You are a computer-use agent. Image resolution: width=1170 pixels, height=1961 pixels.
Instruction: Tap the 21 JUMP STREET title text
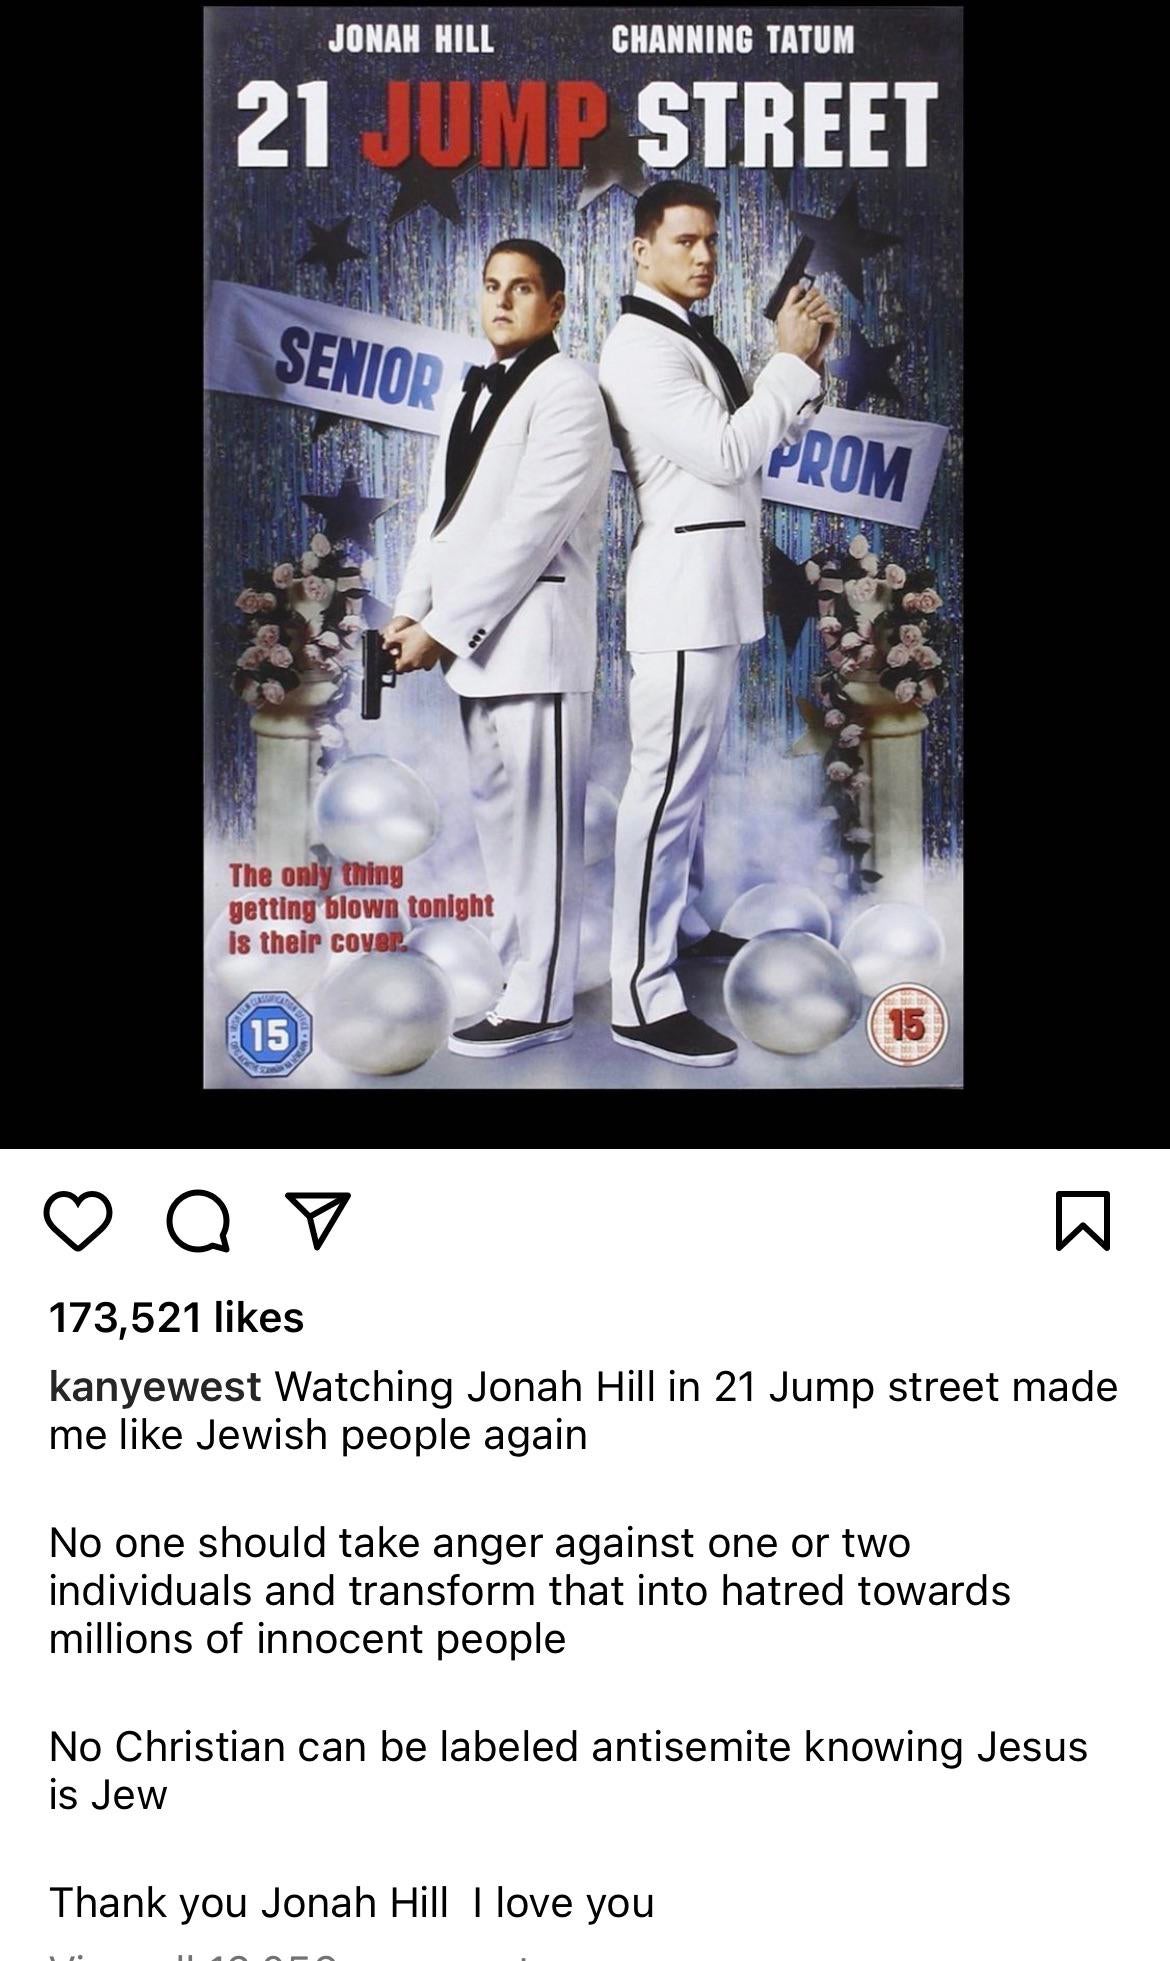click(587, 124)
